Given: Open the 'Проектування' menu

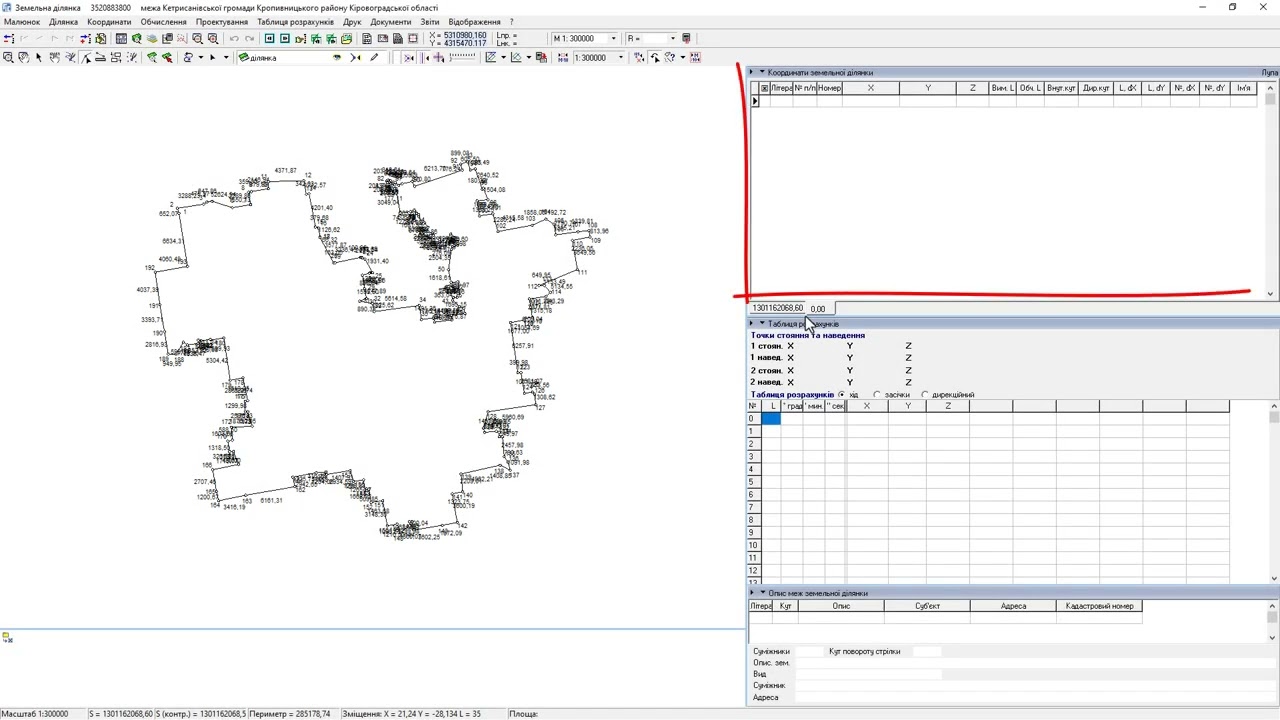Looking at the screenshot, I should point(222,21).
